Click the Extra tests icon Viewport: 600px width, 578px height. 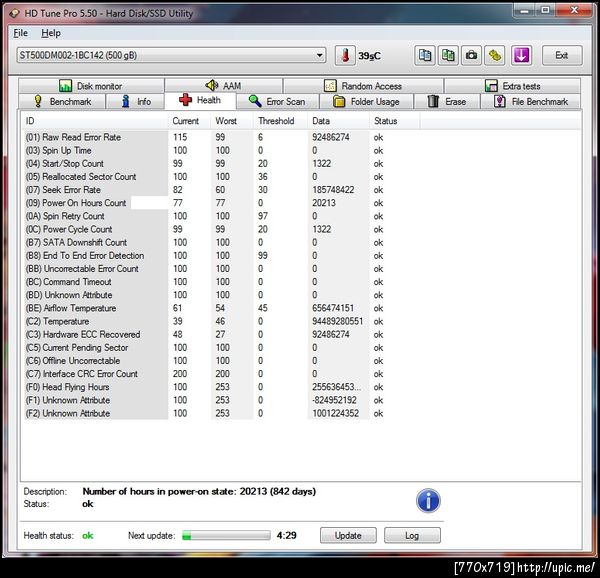pos(491,86)
